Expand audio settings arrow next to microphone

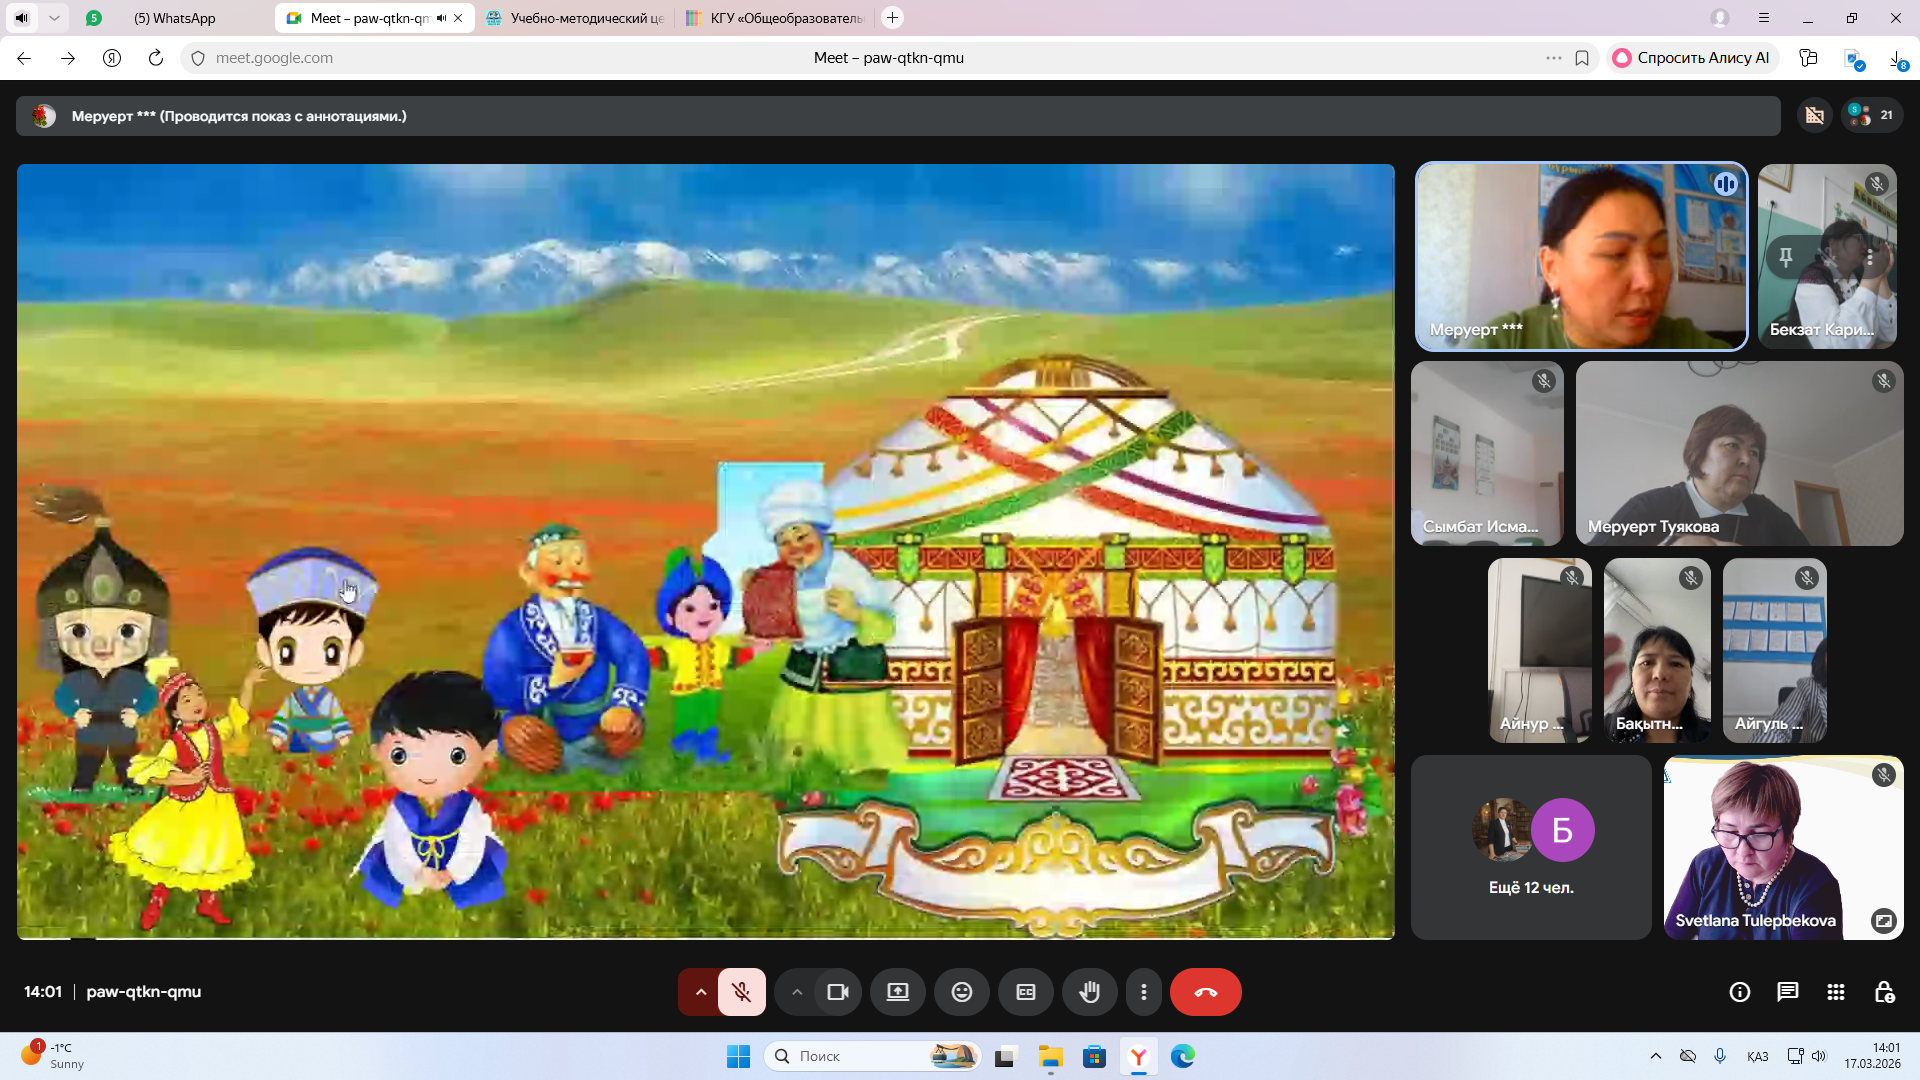click(x=700, y=992)
